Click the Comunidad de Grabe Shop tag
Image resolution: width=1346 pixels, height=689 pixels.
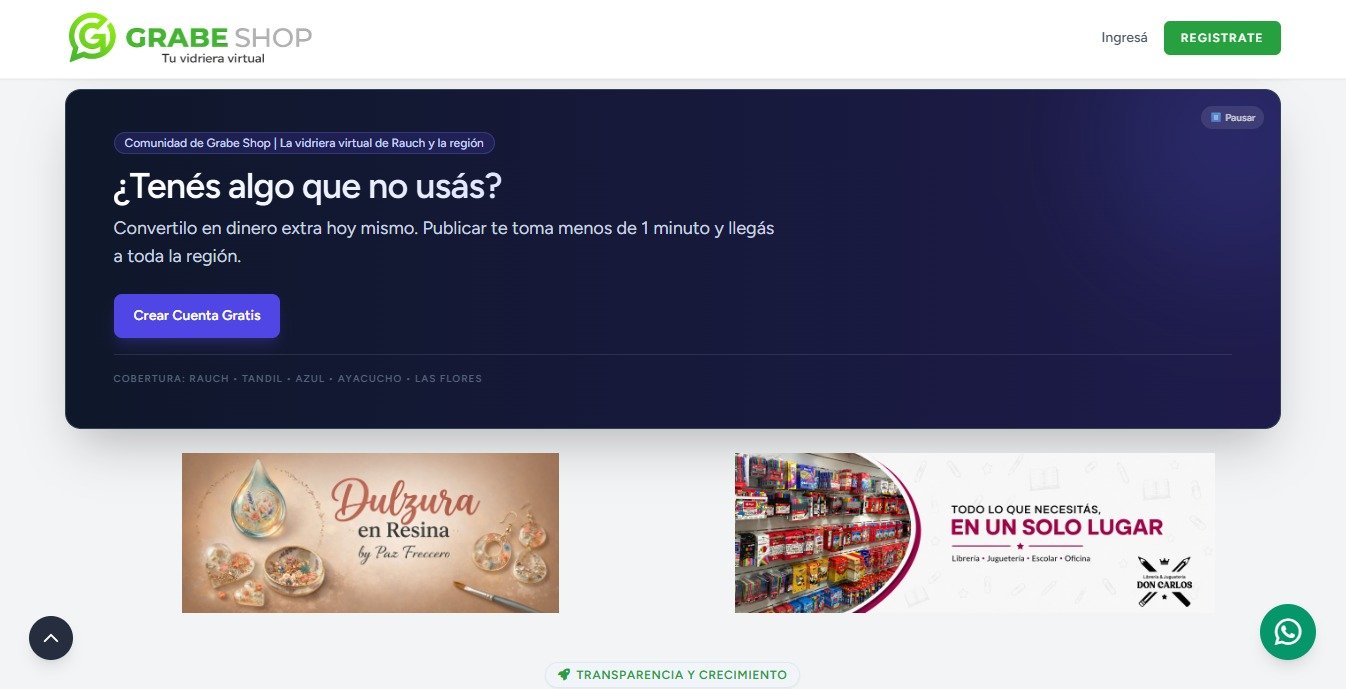tap(304, 143)
